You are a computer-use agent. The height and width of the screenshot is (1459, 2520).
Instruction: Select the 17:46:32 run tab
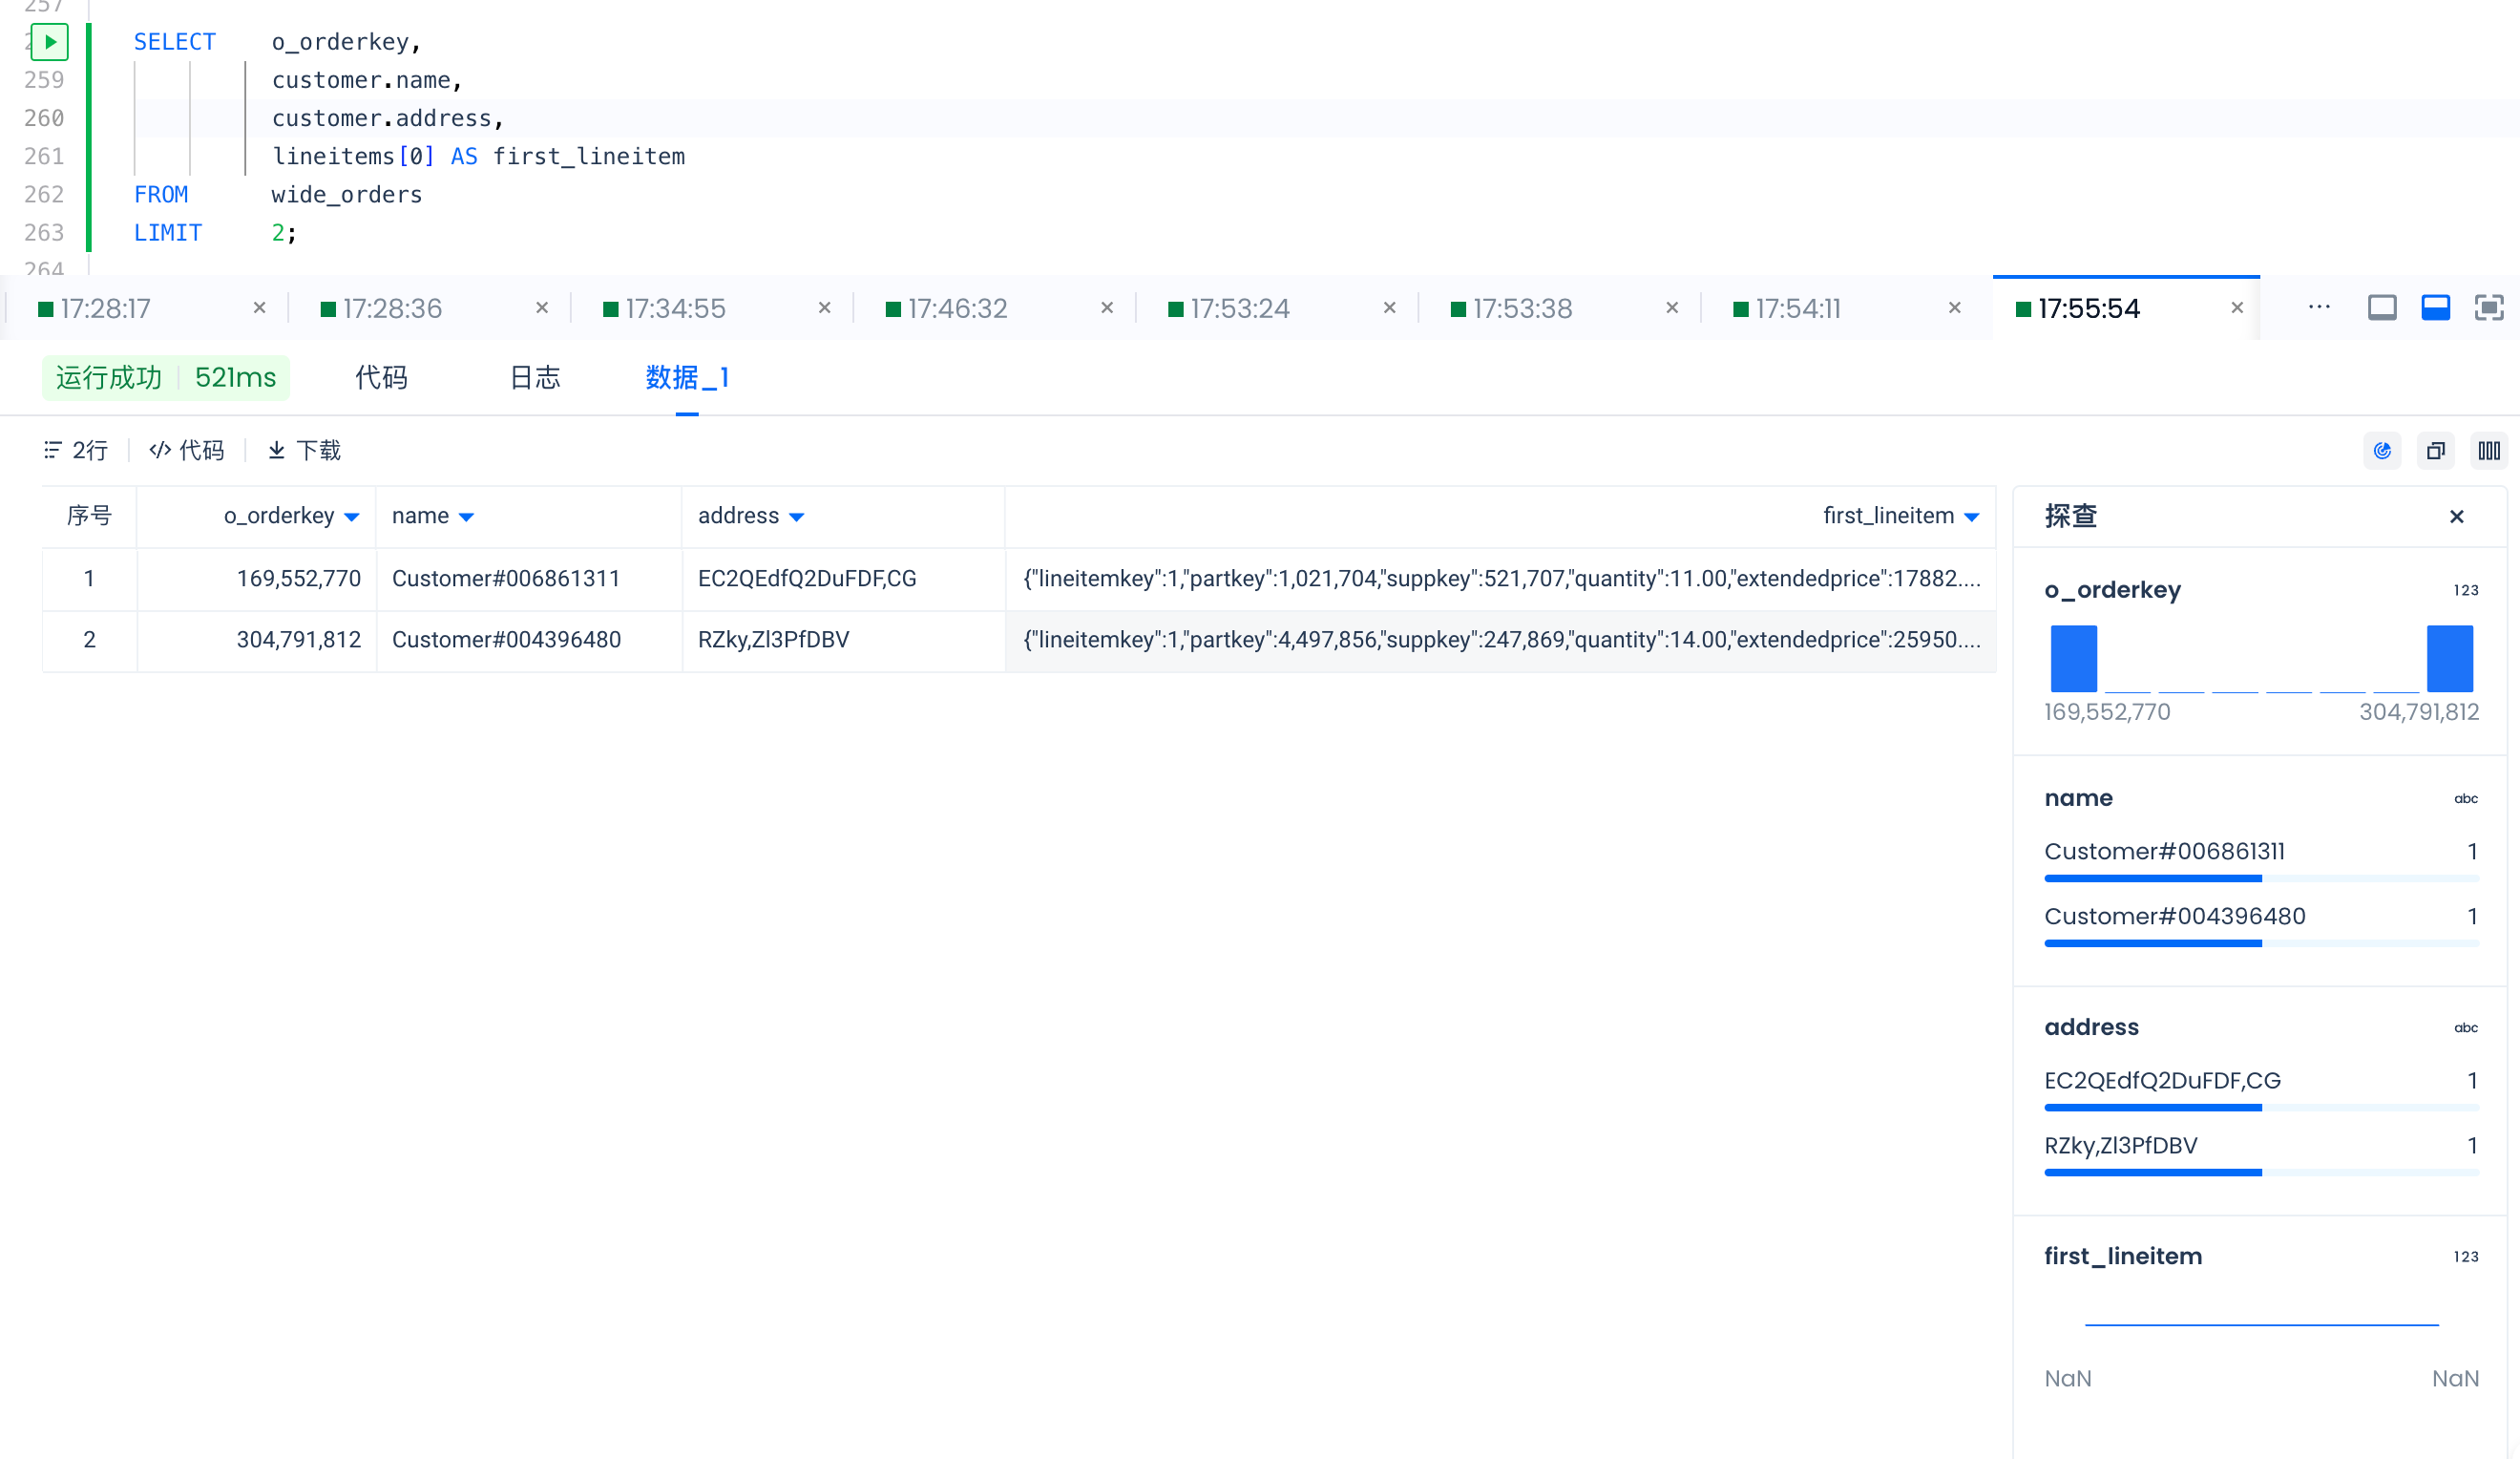pyautogui.click(x=957, y=309)
